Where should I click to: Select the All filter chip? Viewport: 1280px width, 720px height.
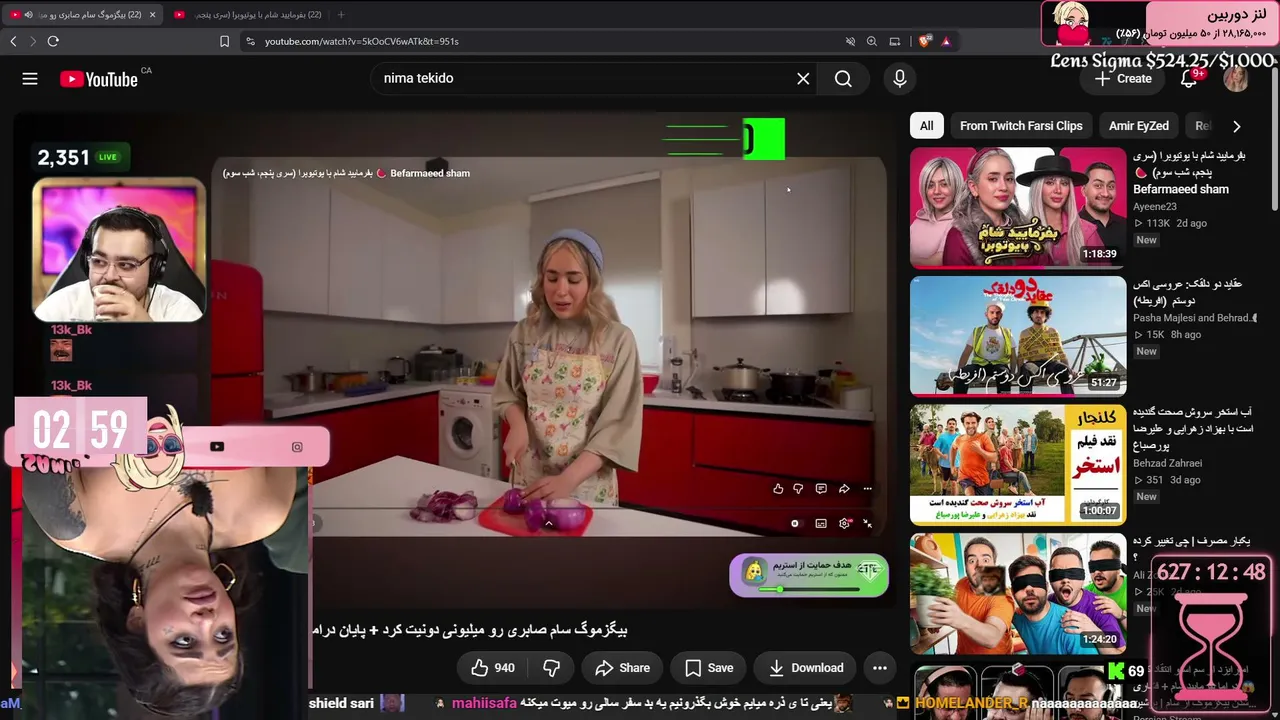(x=927, y=126)
